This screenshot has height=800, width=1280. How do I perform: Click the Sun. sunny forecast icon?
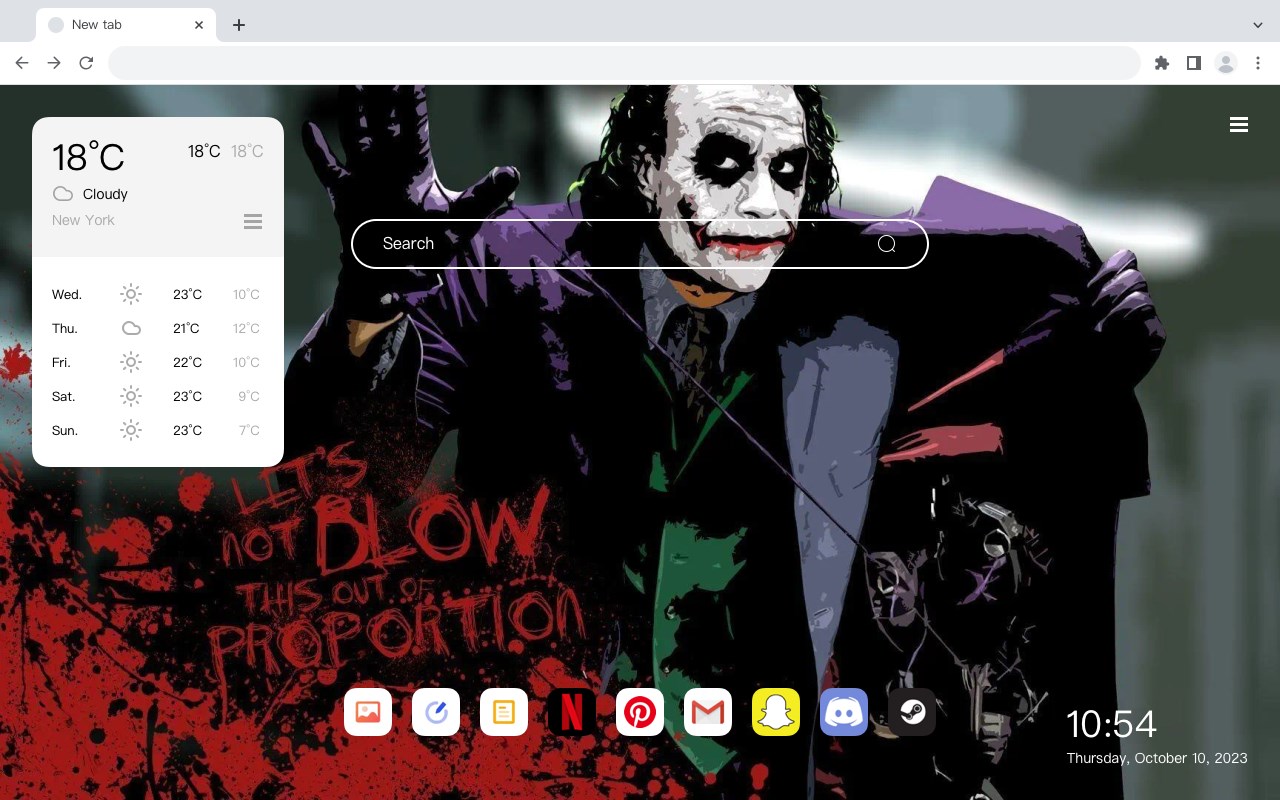pos(131,430)
